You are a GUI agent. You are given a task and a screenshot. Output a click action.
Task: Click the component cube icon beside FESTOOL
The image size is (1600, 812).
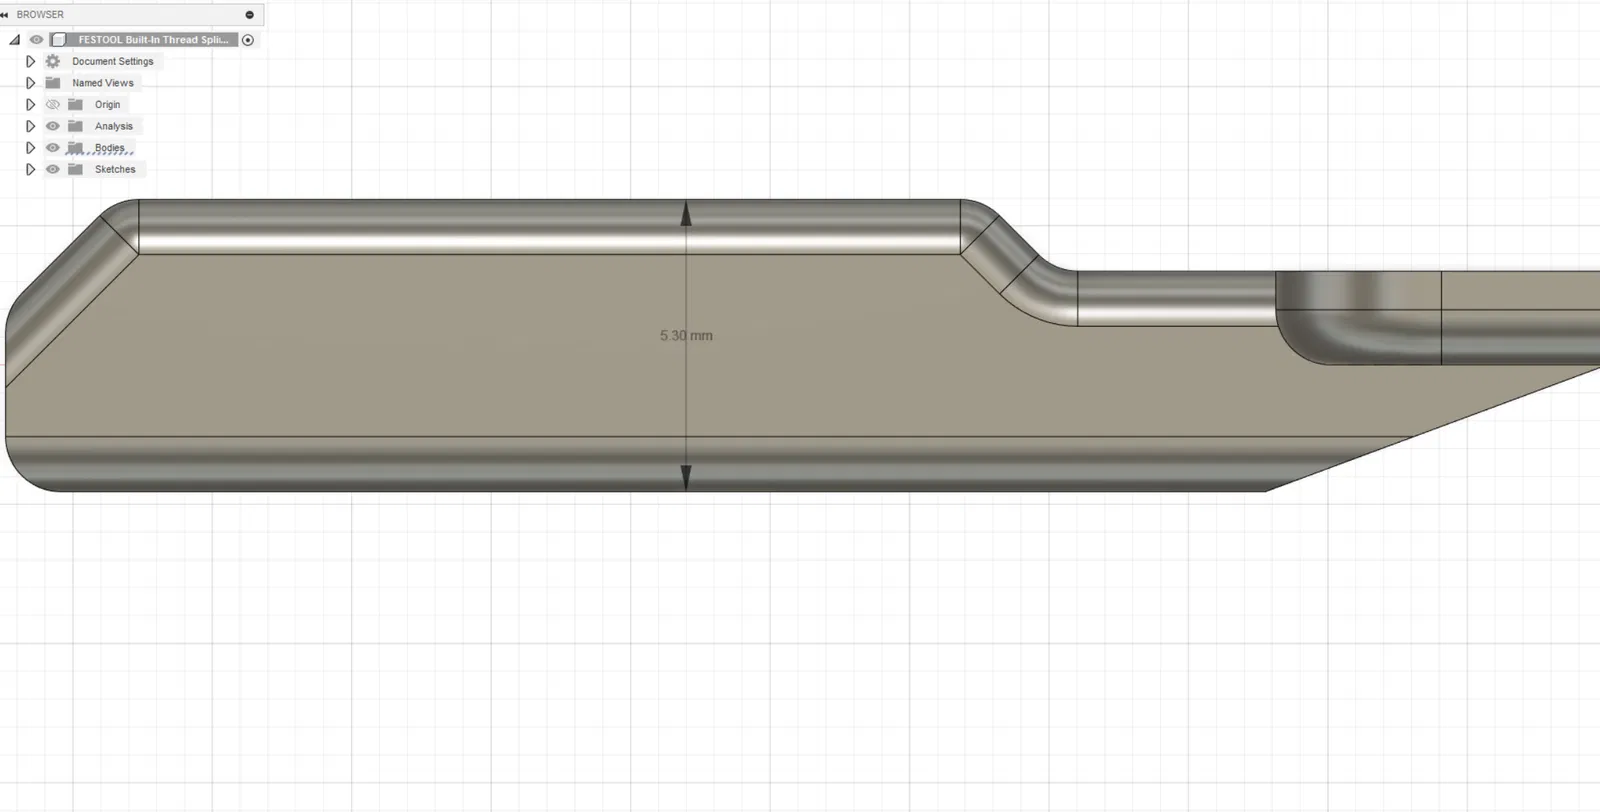pos(59,40)
